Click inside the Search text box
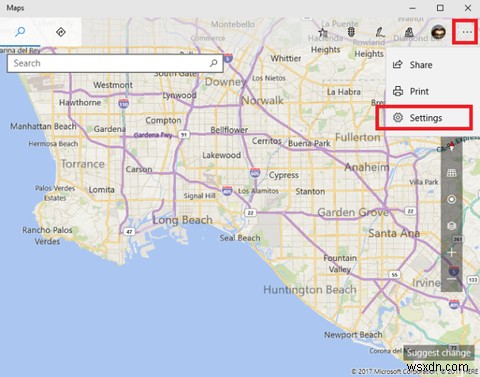Screen dimensions: 480x377 coord(115,63)
